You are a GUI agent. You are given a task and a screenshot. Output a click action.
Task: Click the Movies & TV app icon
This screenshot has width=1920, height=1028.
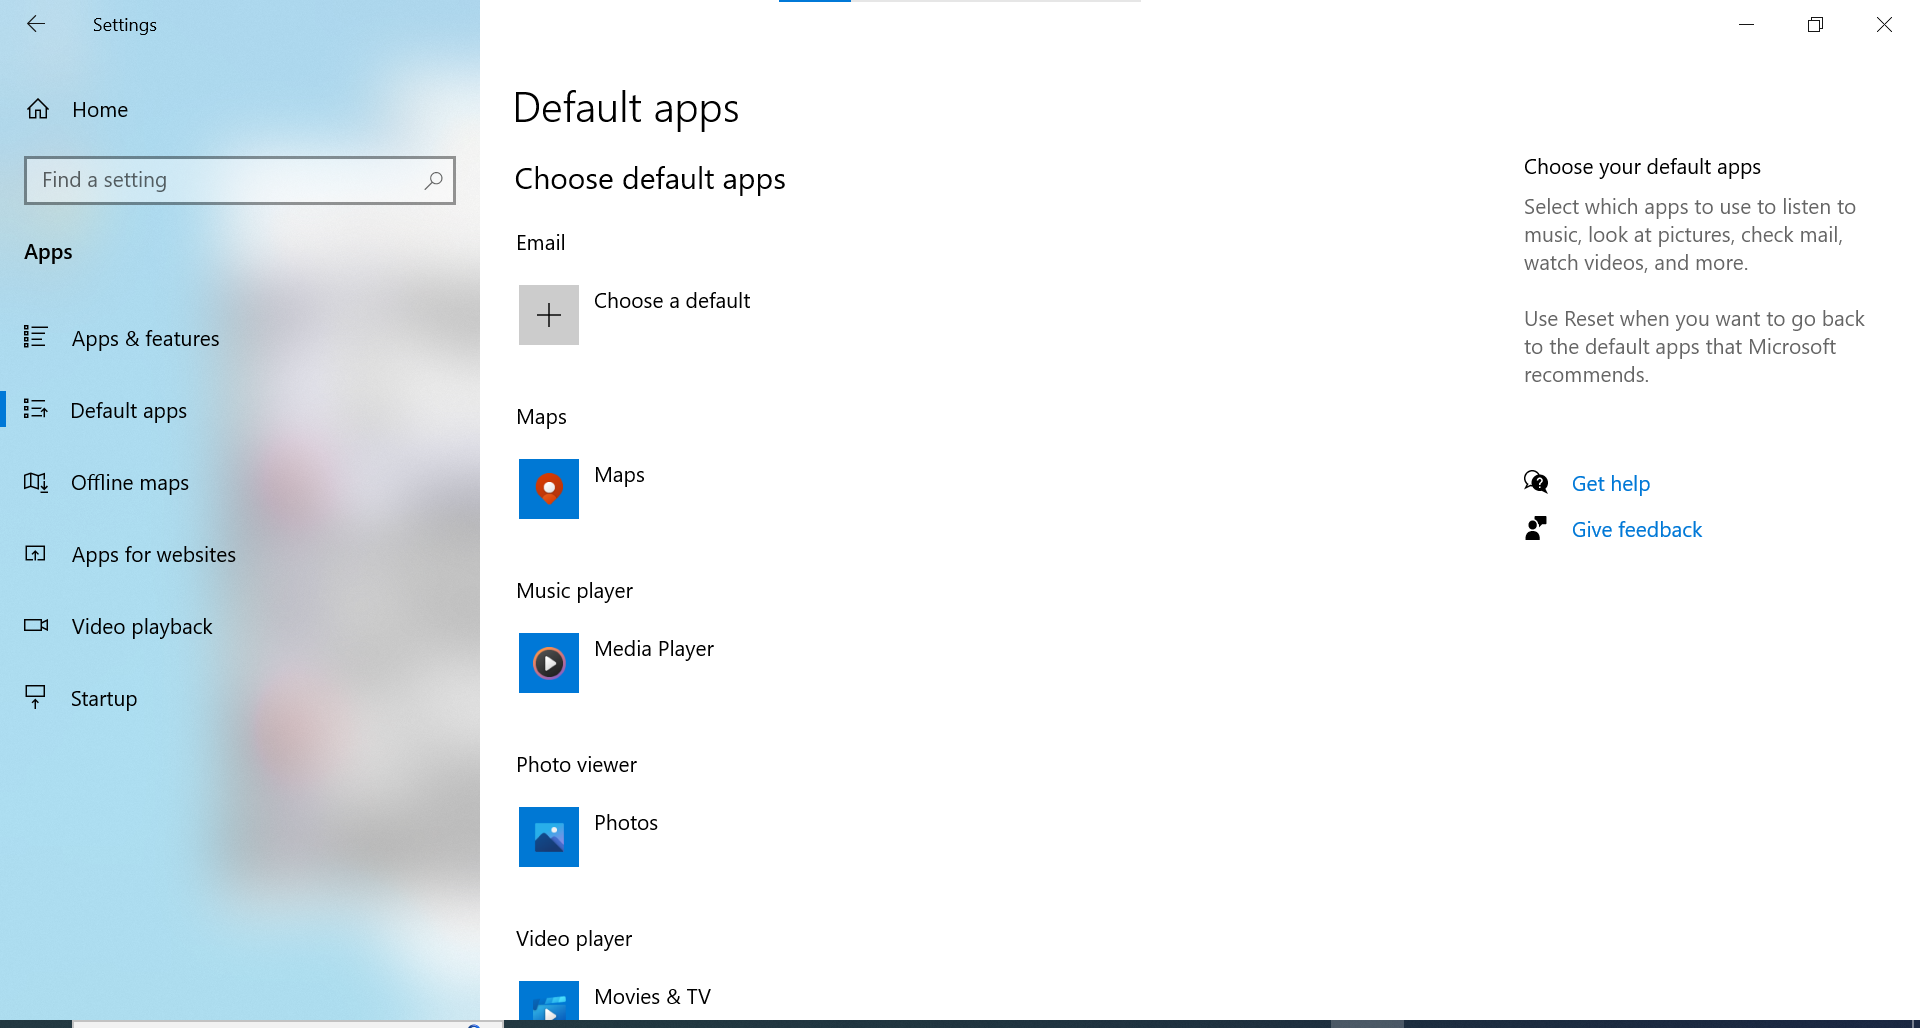click(548, 1003)
